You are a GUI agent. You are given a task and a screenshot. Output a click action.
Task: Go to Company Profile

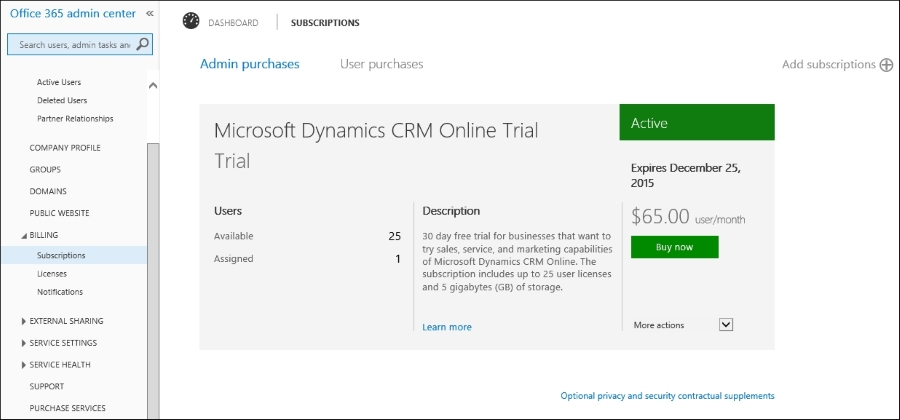[65, 148]
